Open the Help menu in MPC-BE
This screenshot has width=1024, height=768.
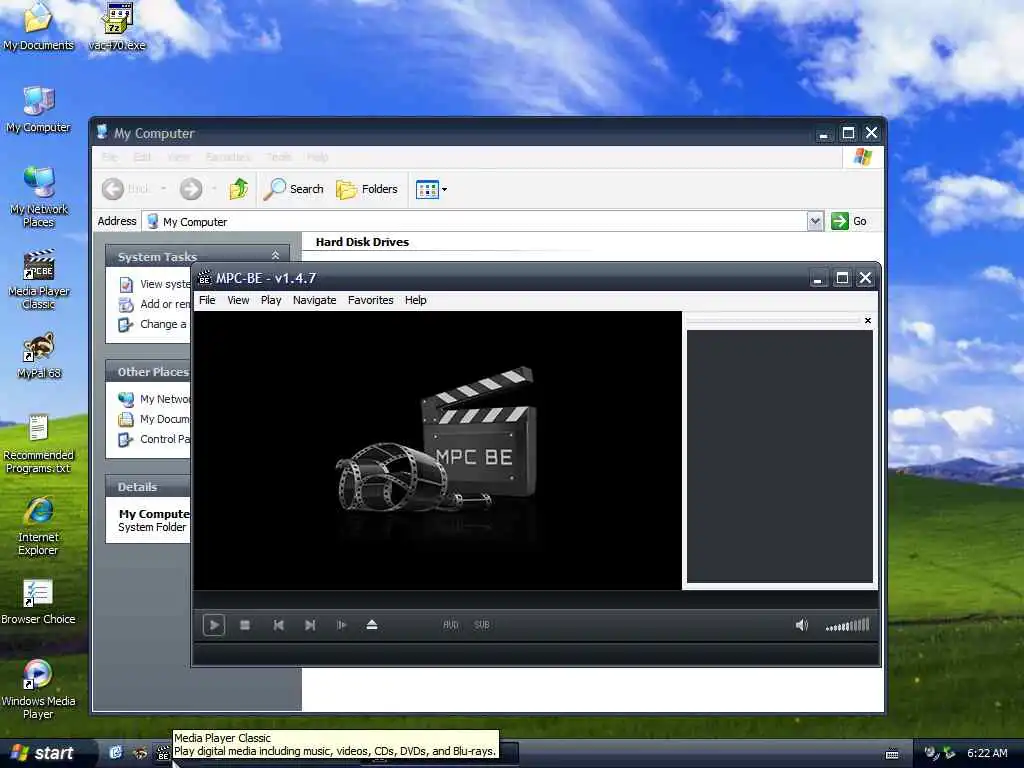click(415, 300)
